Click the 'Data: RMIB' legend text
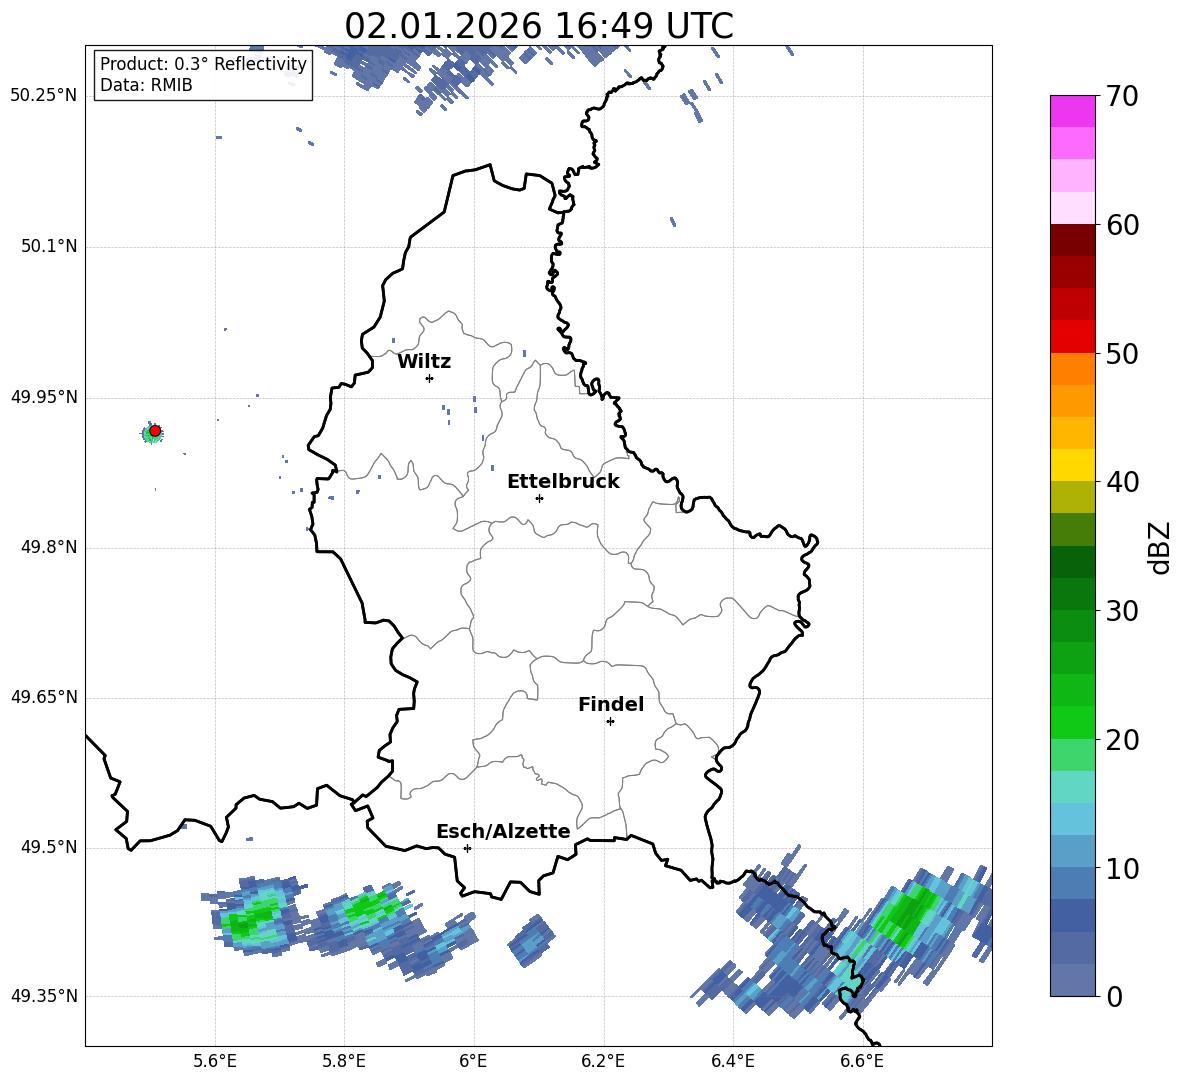 pyautogui.click(x=146, y=85)
